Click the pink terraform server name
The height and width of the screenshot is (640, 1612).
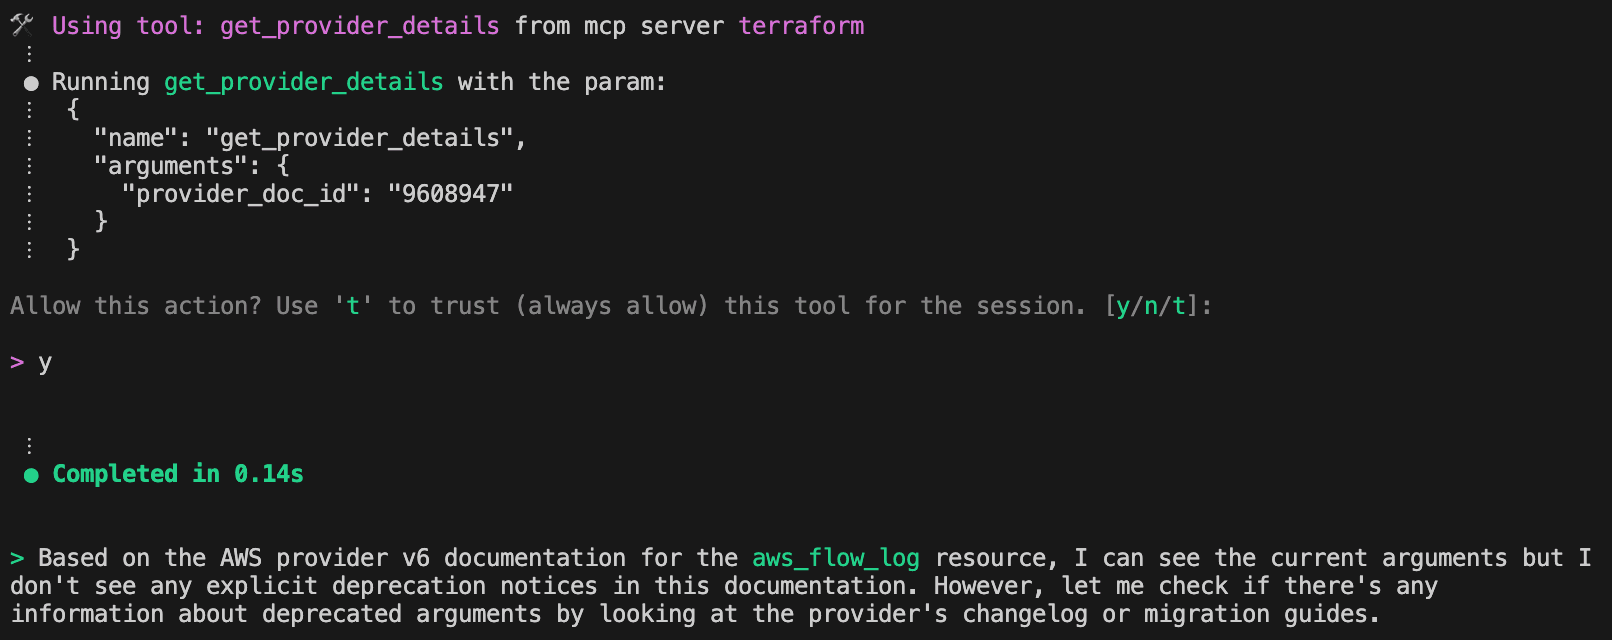[x=801, y=26]
